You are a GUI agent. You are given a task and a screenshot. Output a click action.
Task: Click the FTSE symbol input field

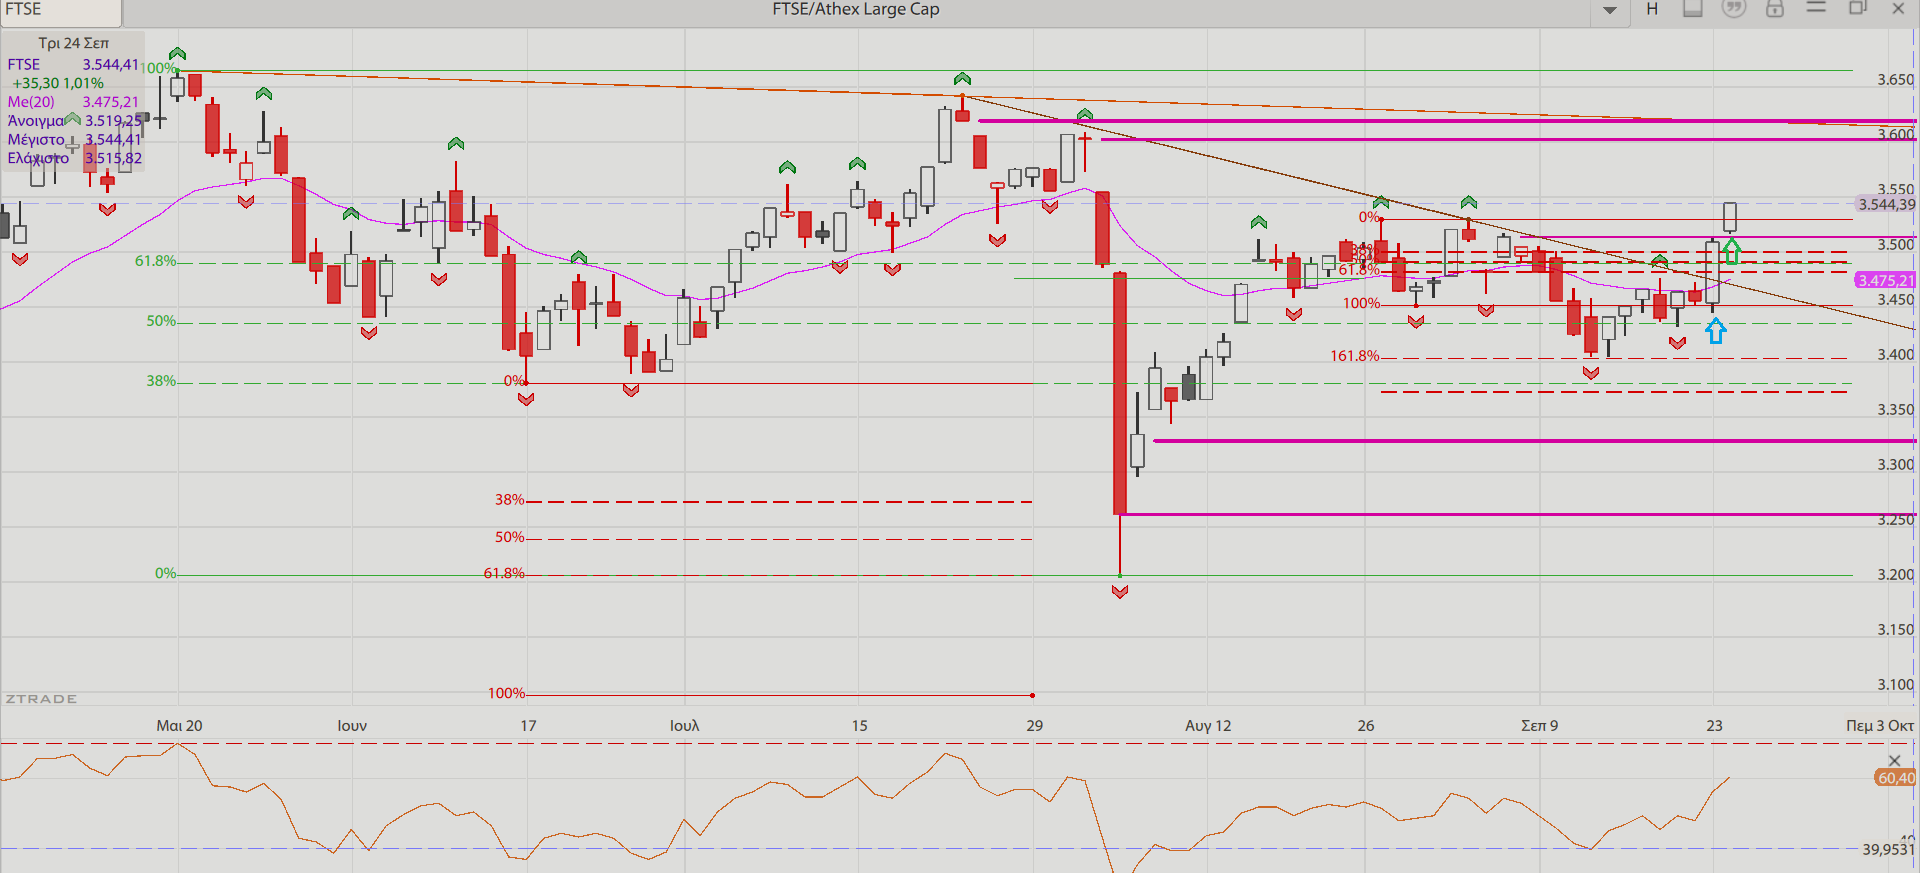pos(61,11)
